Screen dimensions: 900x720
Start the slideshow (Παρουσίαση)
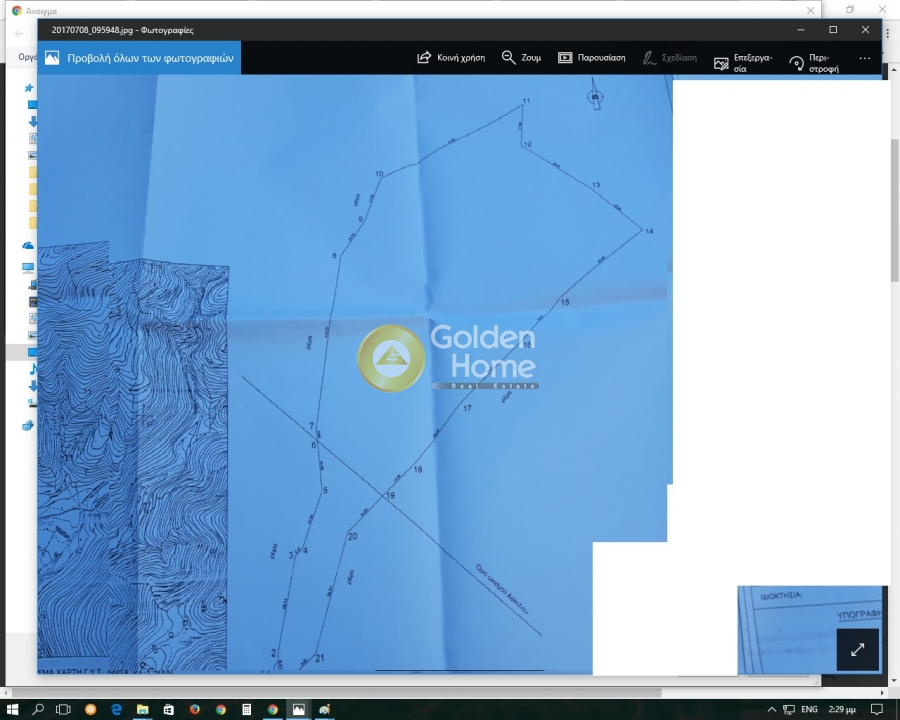(591, 58)
